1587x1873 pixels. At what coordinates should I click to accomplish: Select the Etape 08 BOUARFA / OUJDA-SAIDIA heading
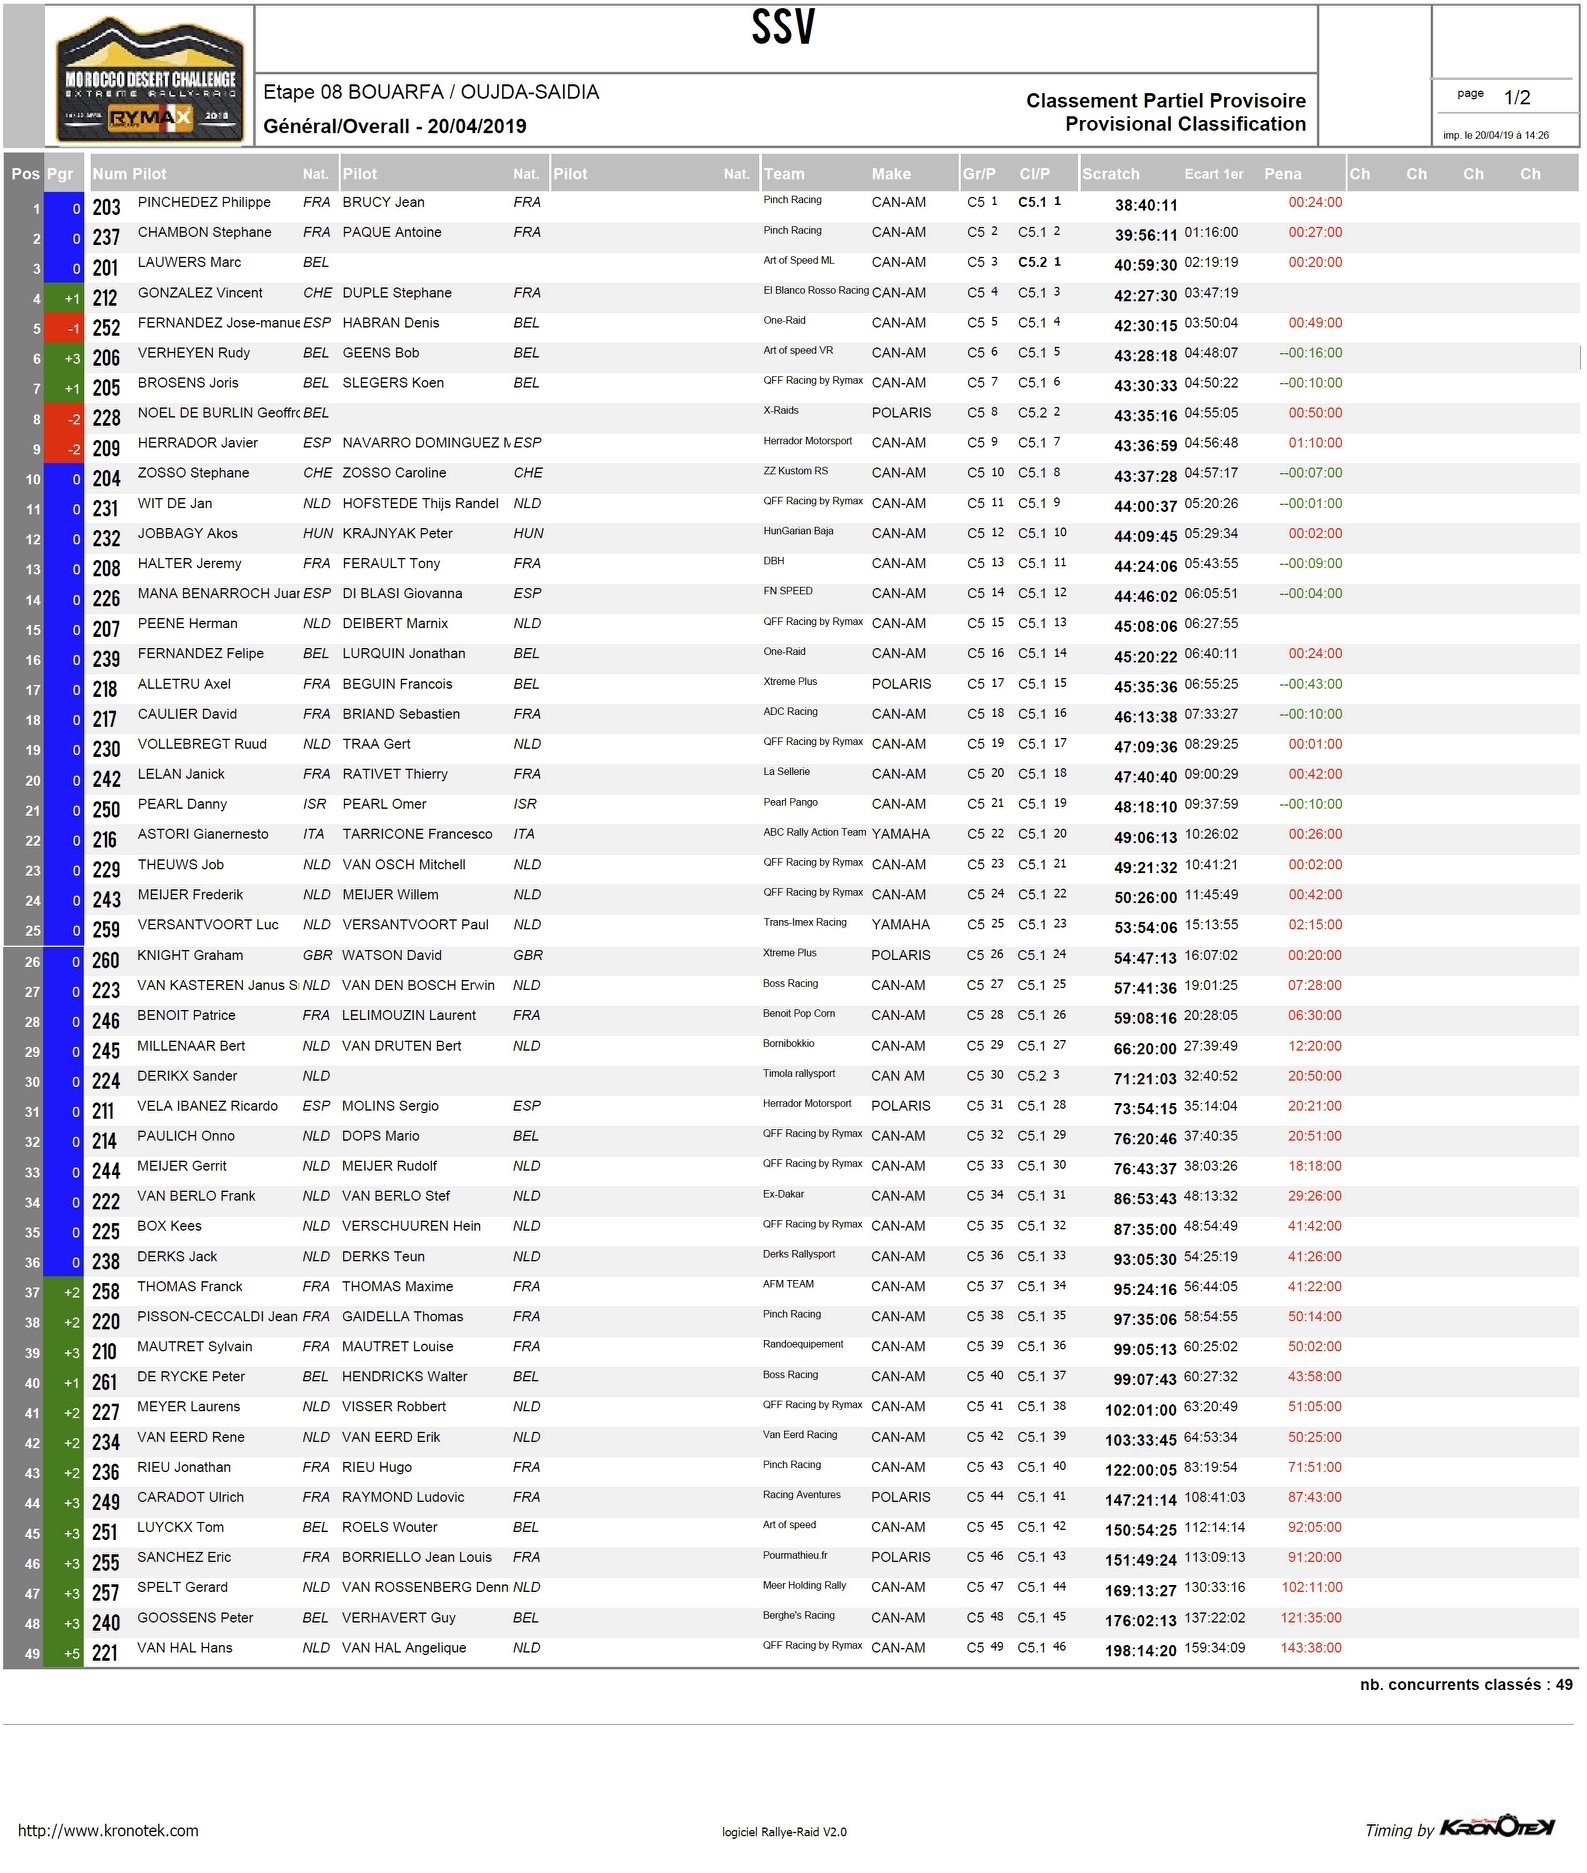(x=431, y=92)
